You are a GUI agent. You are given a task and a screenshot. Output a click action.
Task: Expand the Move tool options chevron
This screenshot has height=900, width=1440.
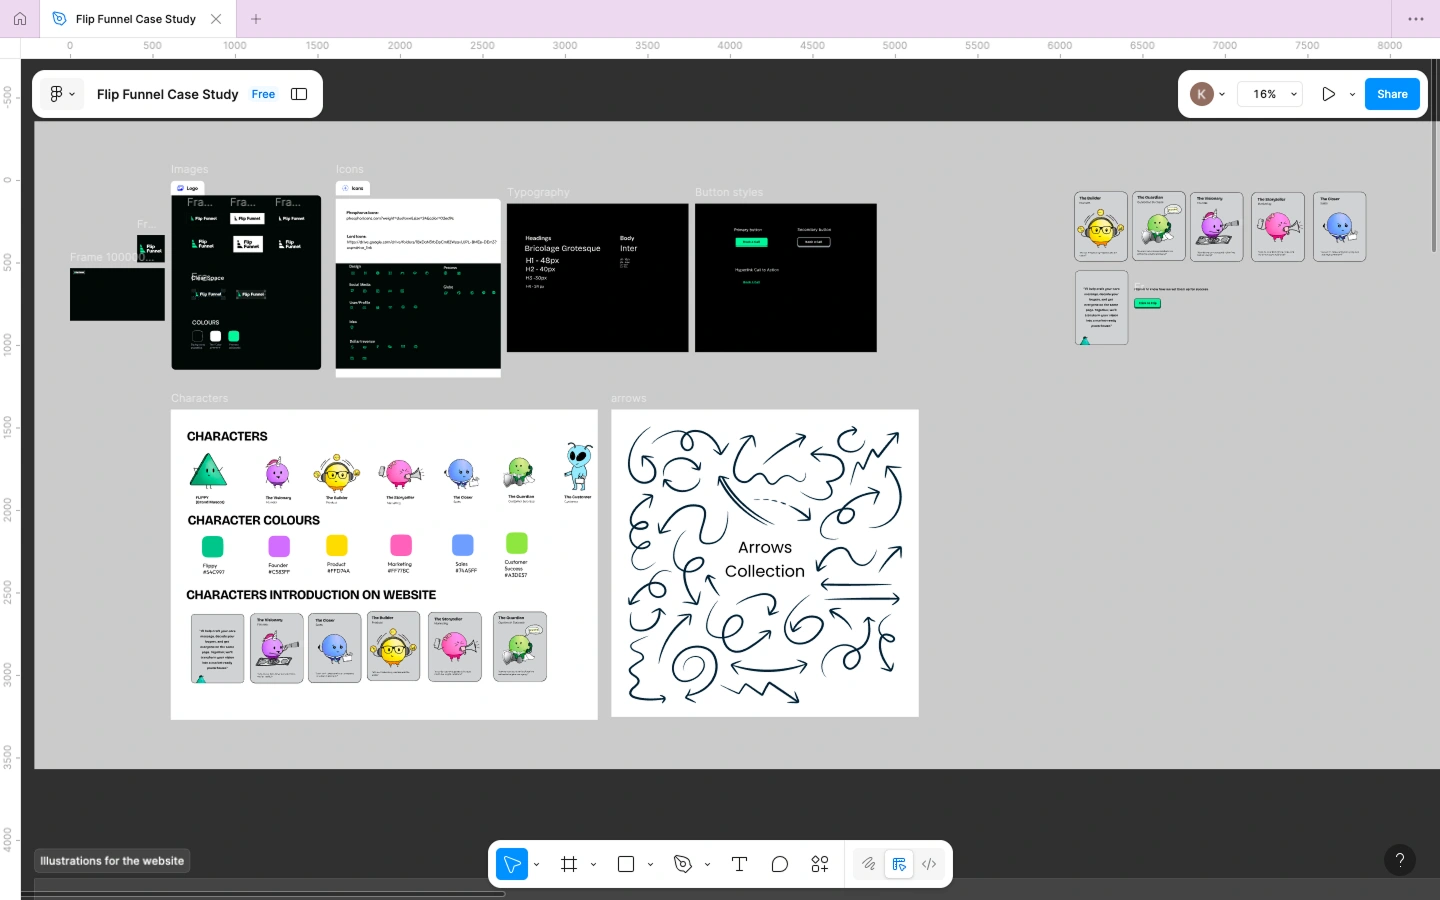point(536,864)
